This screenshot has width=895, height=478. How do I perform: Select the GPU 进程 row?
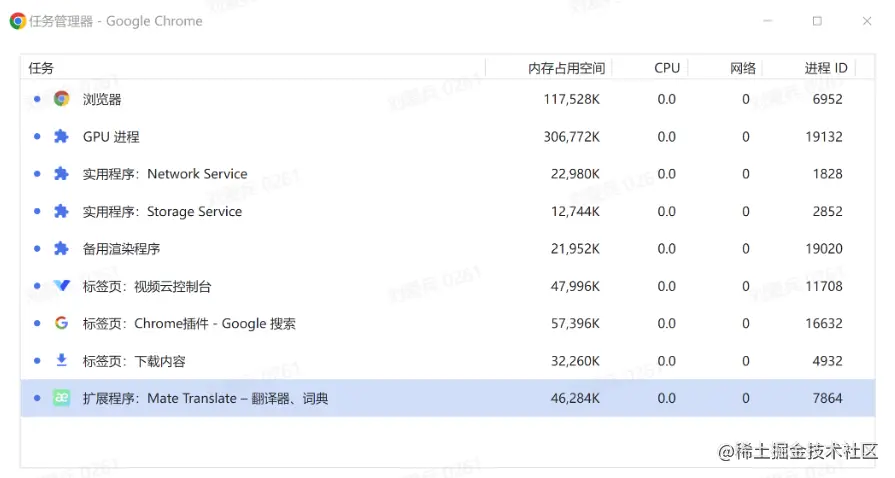point(448,136)
